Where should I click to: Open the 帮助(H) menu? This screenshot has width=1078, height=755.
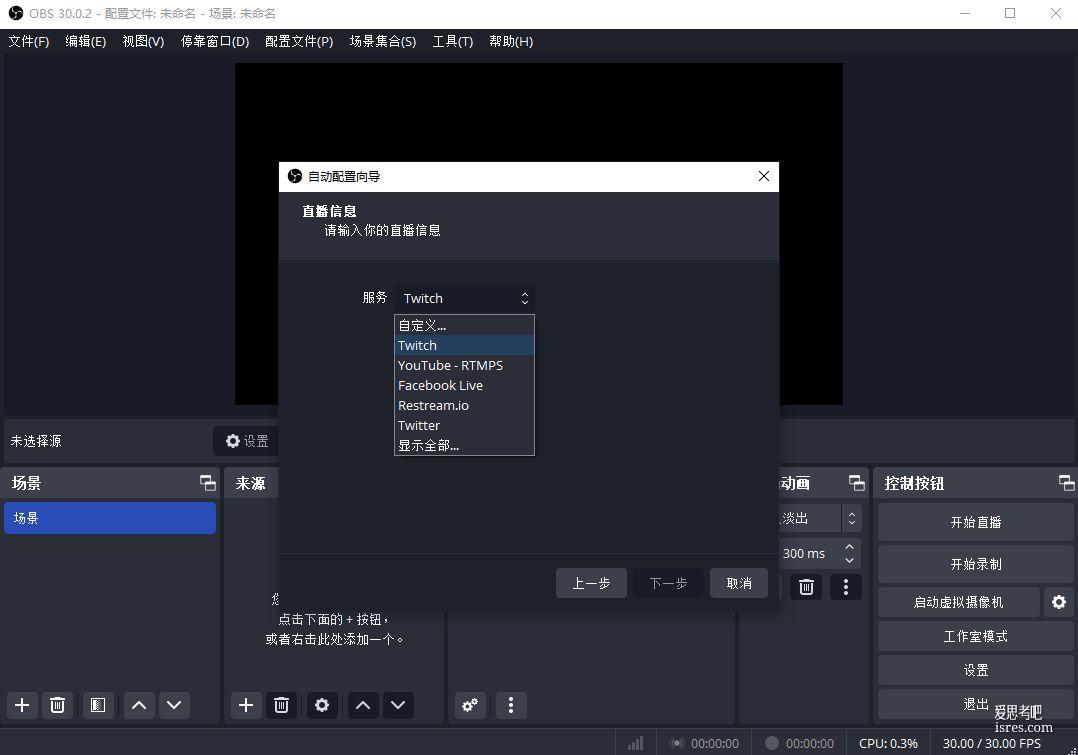511,41
